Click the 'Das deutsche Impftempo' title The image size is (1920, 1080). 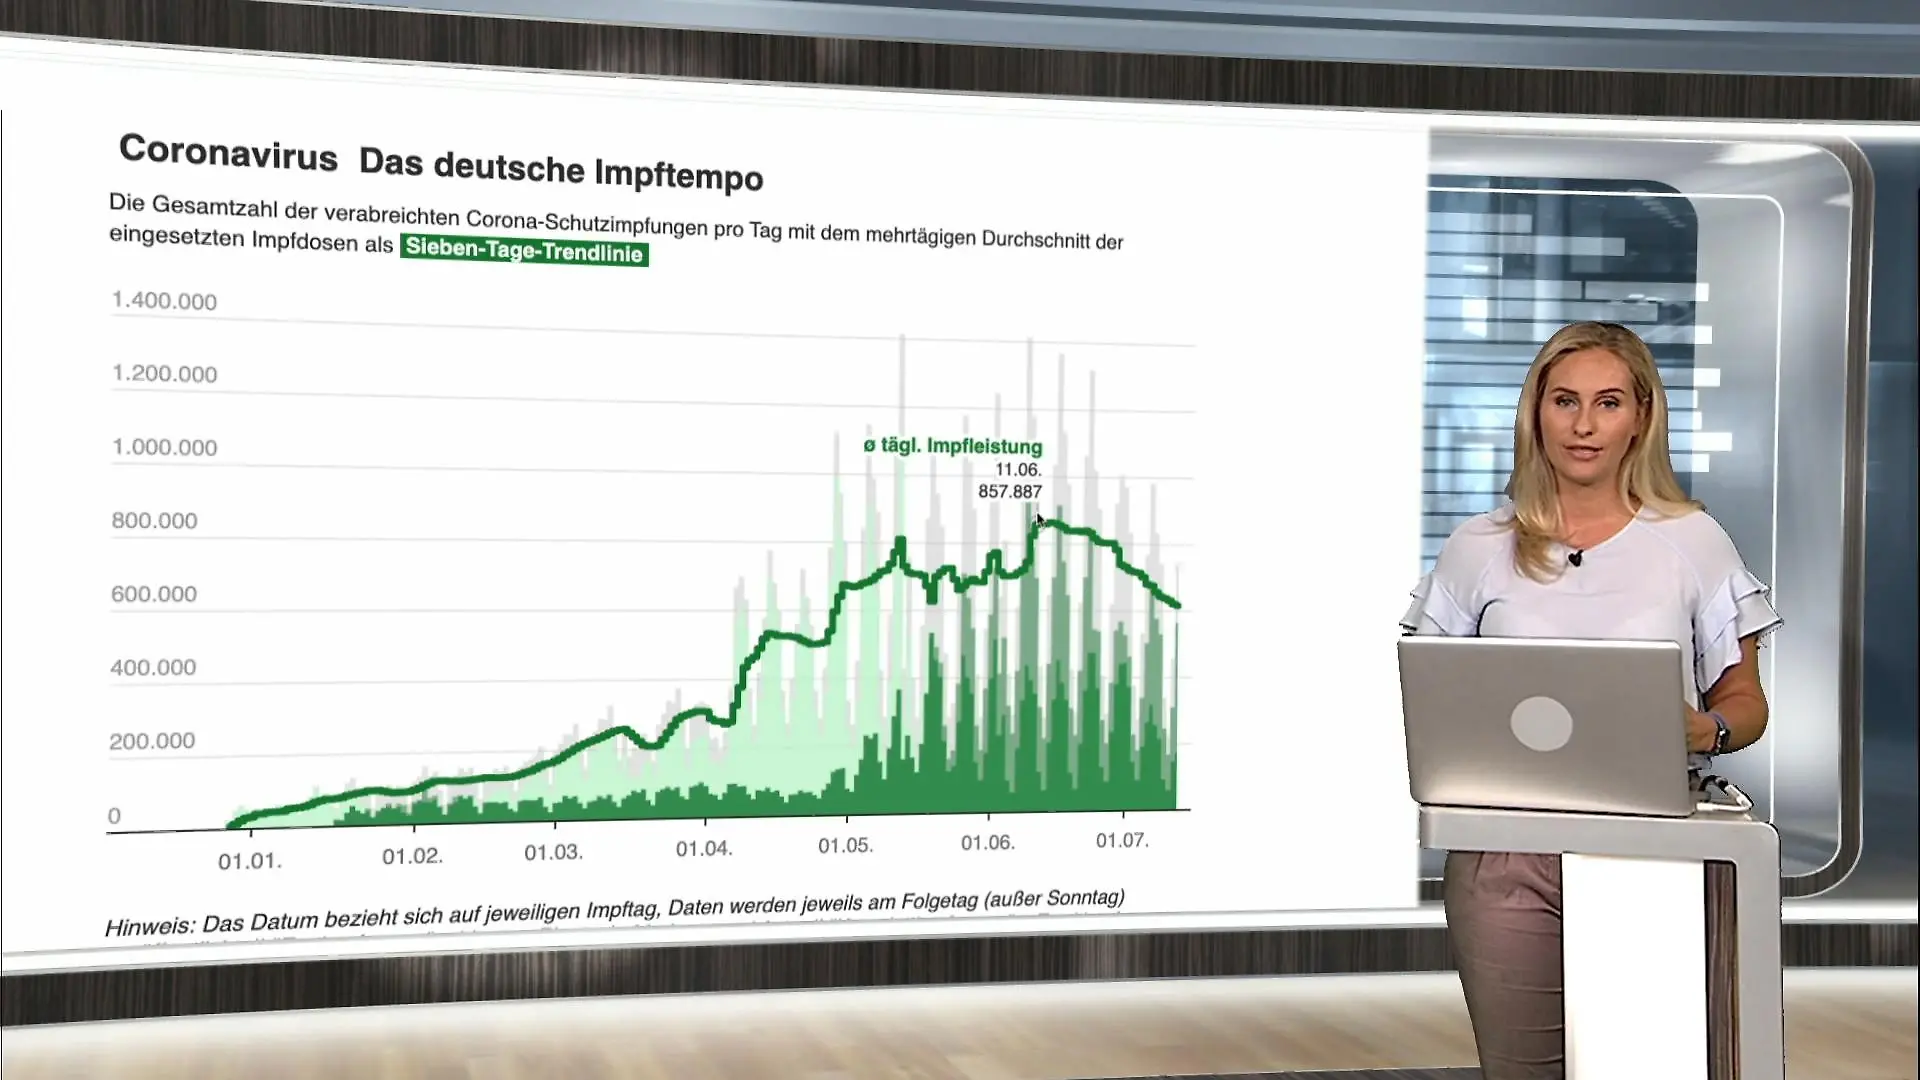tap(561, 169)
